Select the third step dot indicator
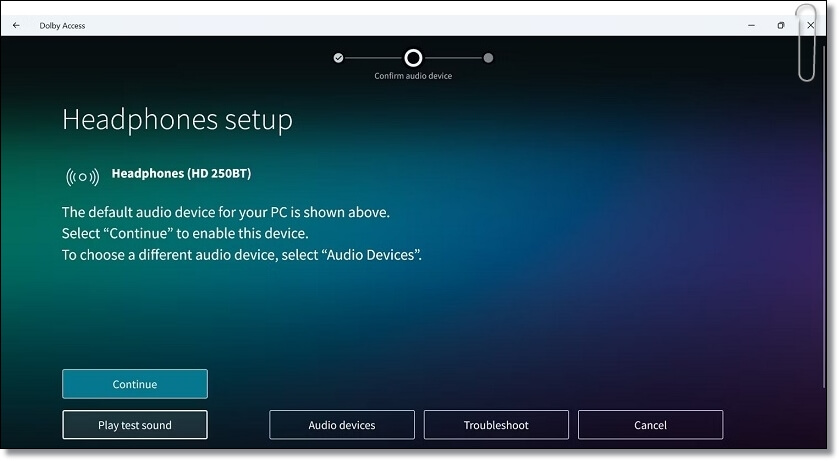The height and width of the screenshot is (461, 839). [x=488, y=58]
